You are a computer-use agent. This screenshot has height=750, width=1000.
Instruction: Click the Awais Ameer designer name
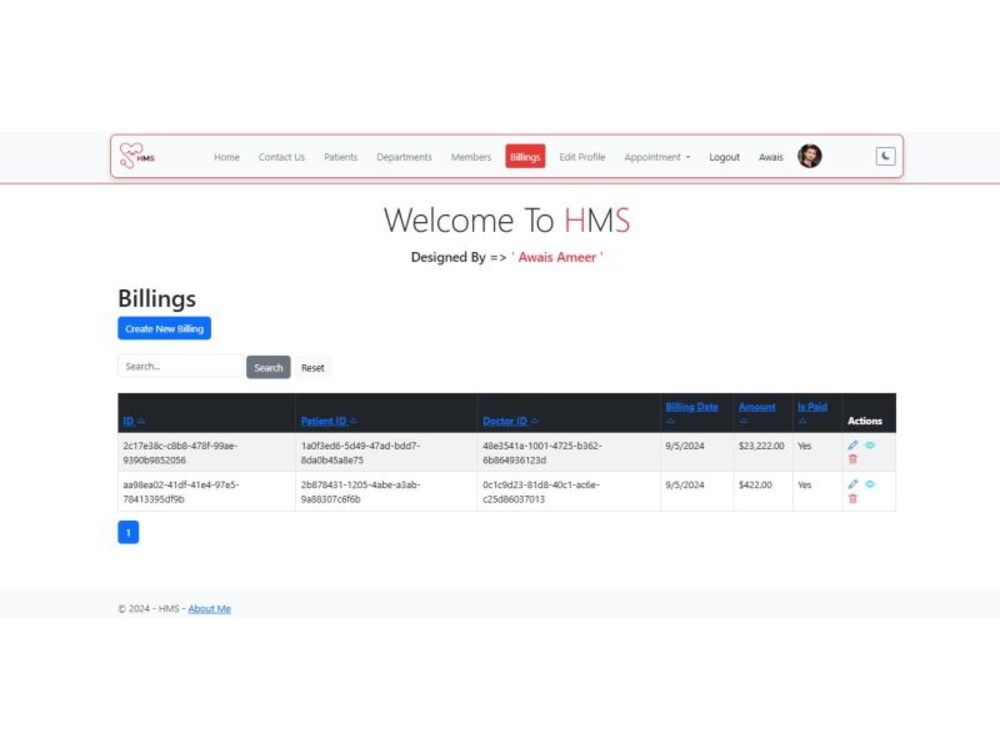(557, 257)
